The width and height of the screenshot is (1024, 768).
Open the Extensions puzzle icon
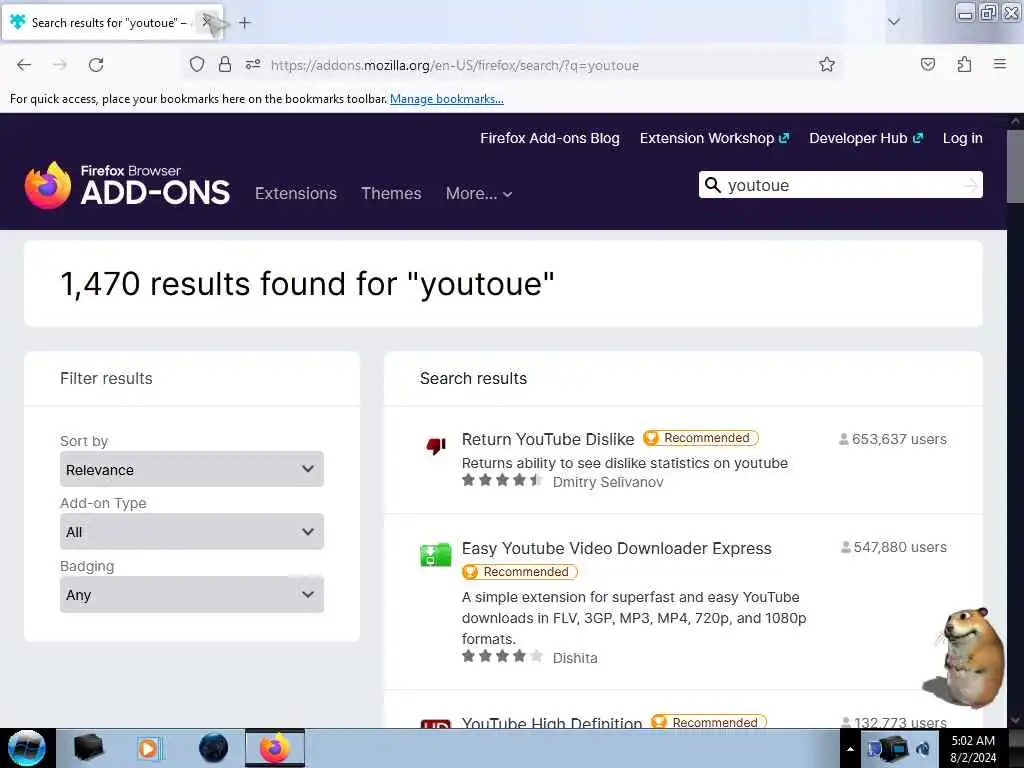pos(964,64)
